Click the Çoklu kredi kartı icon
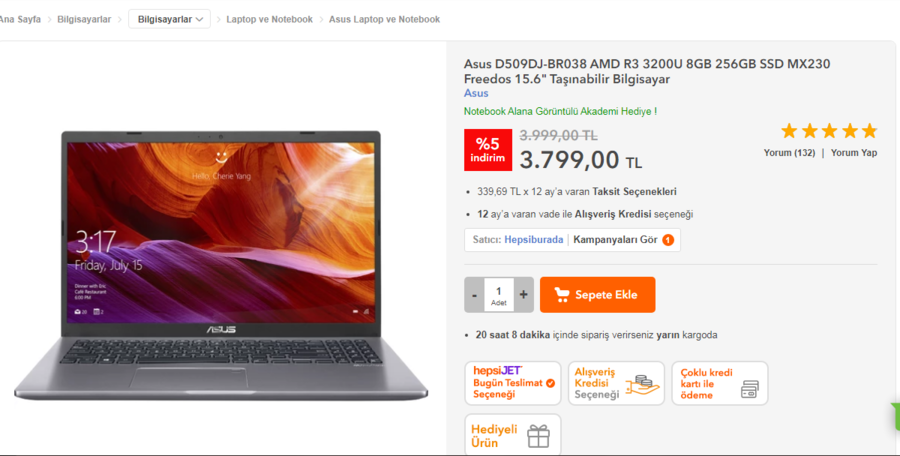The width and height of the screenshot is (900, 456). 750,389
